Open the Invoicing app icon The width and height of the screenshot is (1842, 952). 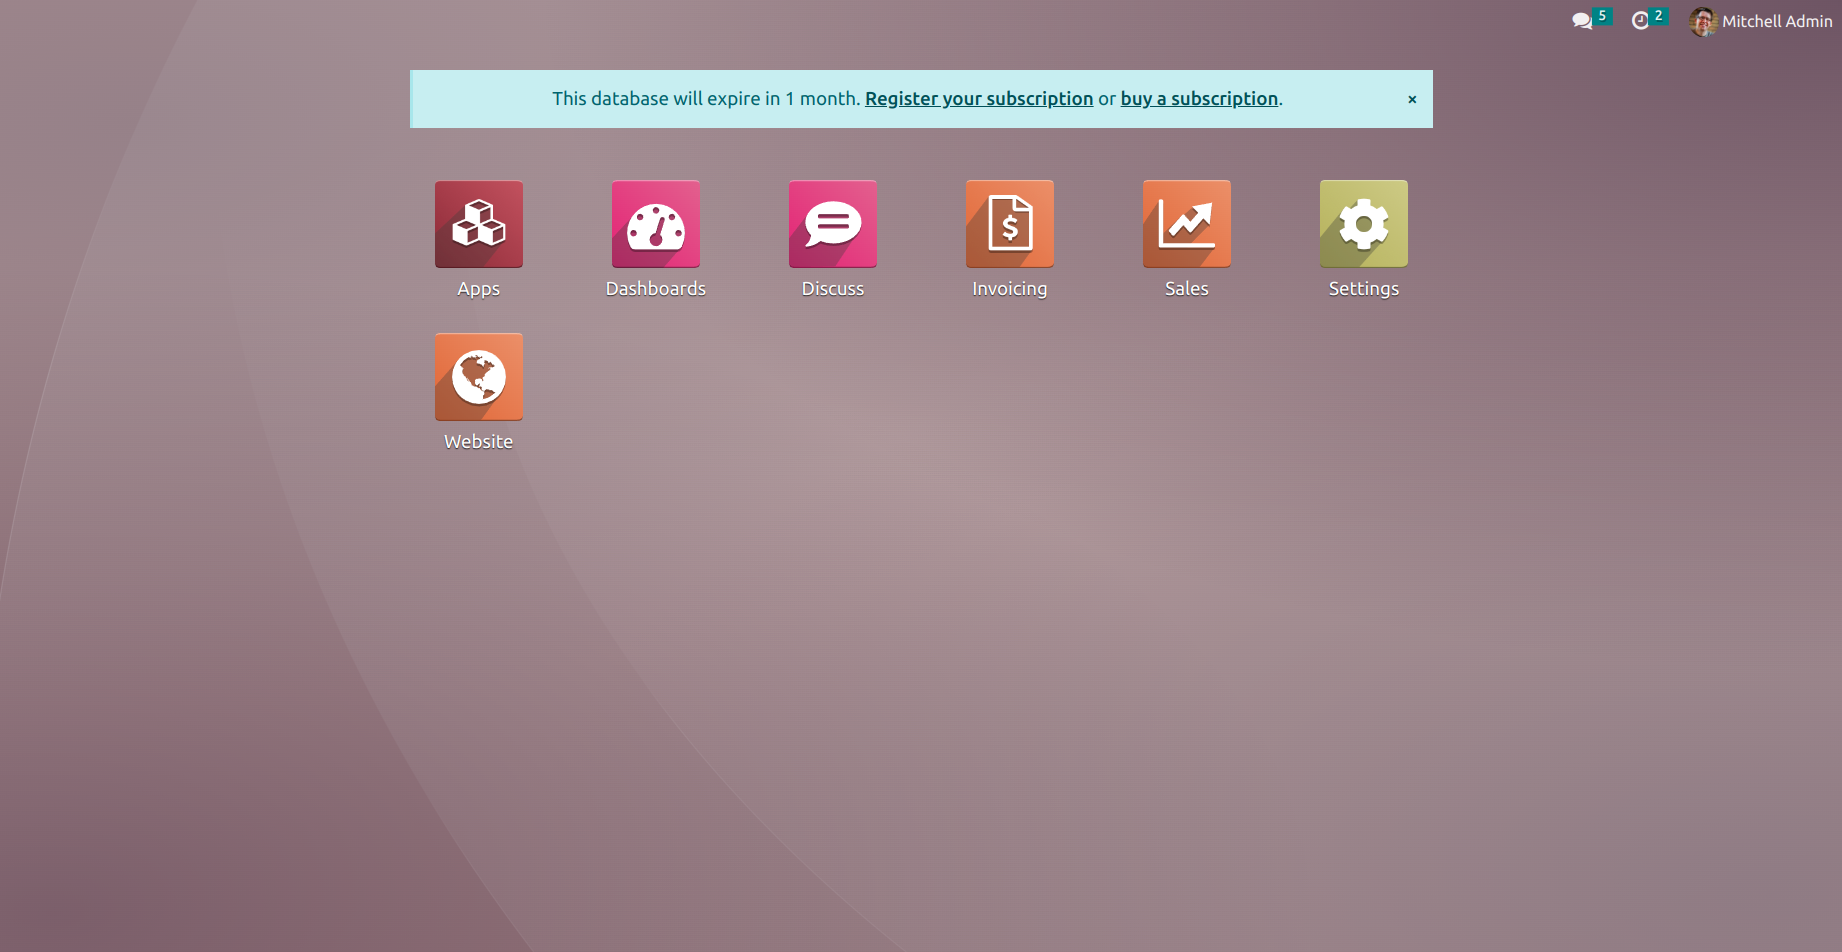click(x=1010, y=224)
